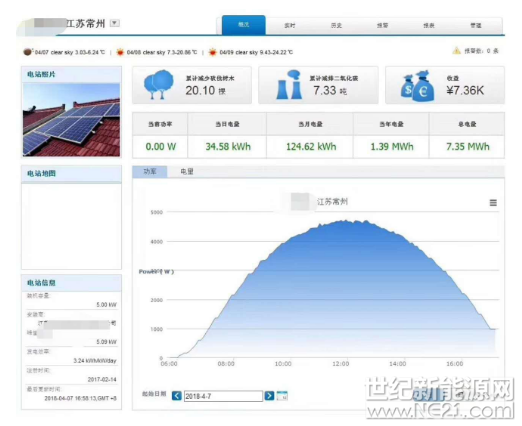The width and height of the screenshot is (522, 426).
Task: Select the 报警 tab
Action: 382,25
